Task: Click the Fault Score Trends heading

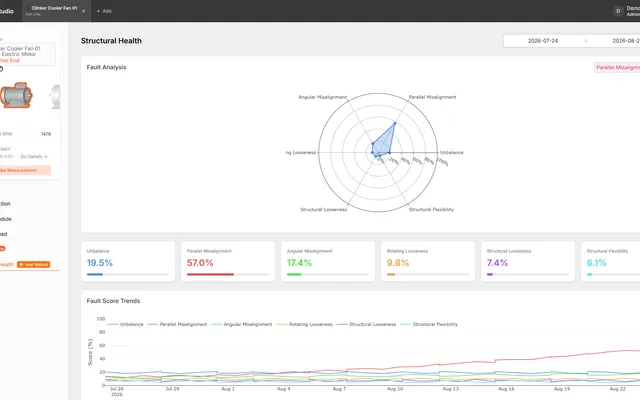Action: click(x=113, y=301)
